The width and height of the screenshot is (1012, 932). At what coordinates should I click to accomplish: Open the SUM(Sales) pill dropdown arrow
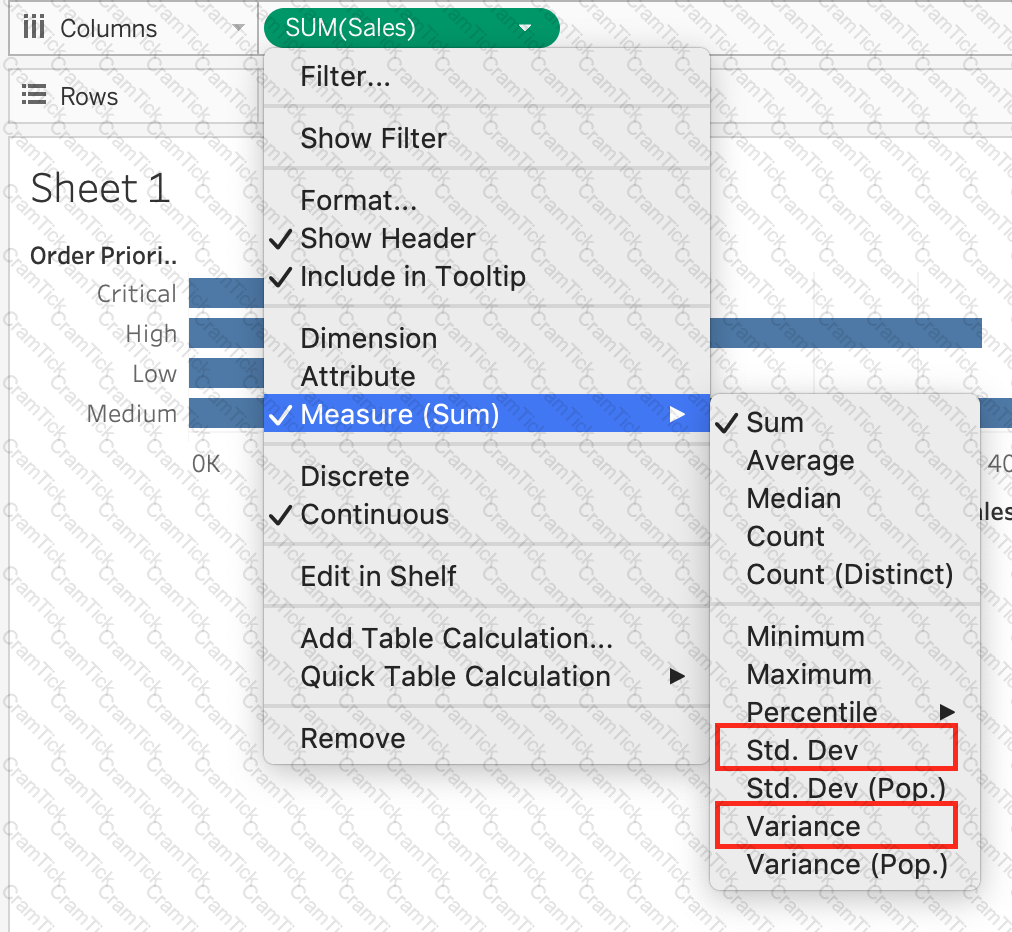pyautogui.click(x=525, y=28)
